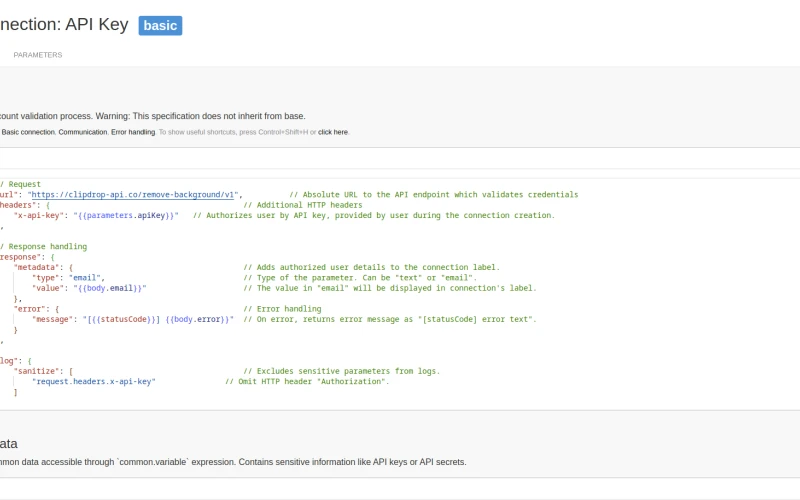Viewport: 800px width, 500px height.
Task: Open the PARAMETERS tab
Action: [x=38, y=55]
